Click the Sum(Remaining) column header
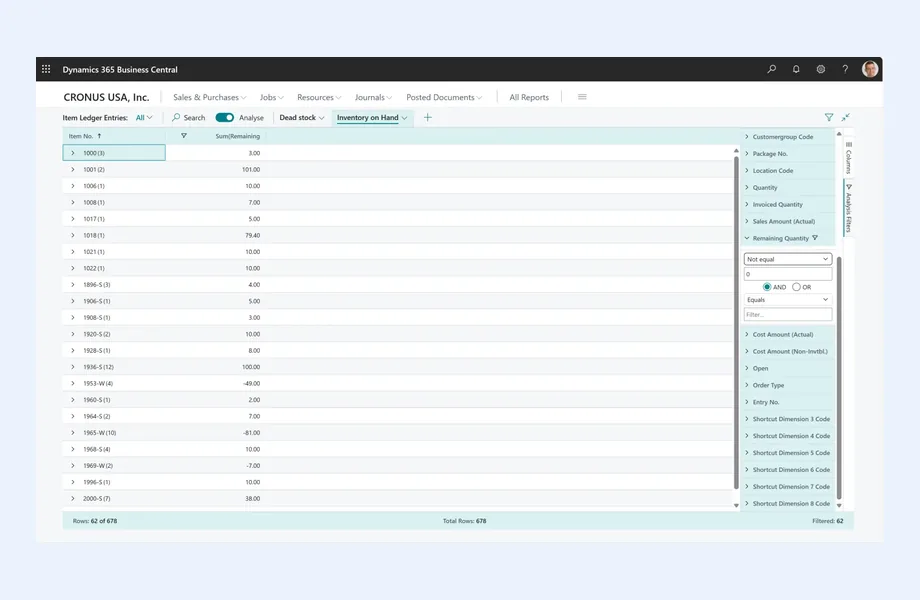The image size is (920, 600). (237, 136)
